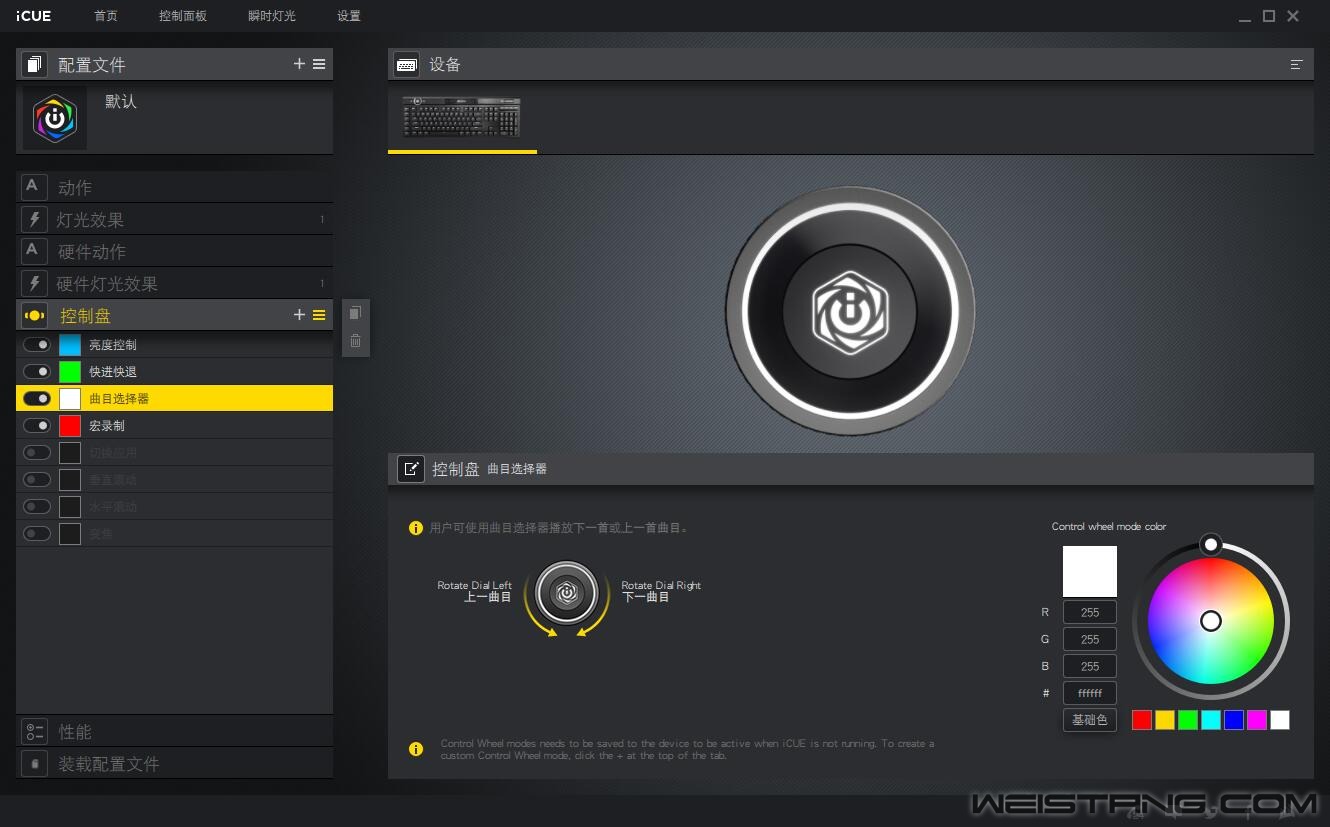Open the 瞬时灯光 menu tab
Screen dimensions: 1330x827
[272, 16]
